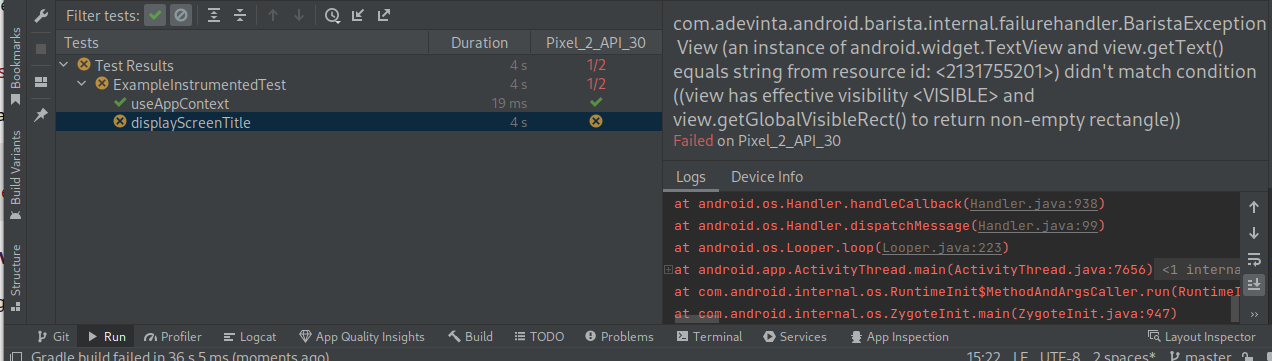1272x361 pixels.
Task: Expand the folded ActivityThread.main stack line
Action: coord(668,270)
